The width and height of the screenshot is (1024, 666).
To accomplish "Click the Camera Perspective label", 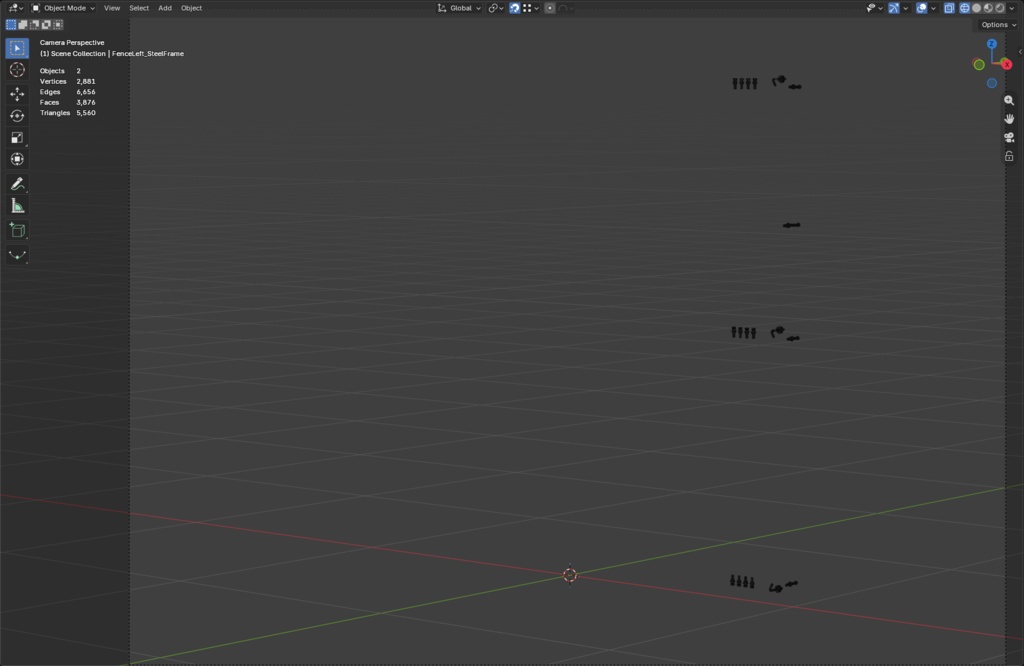I will click(72, 42).
